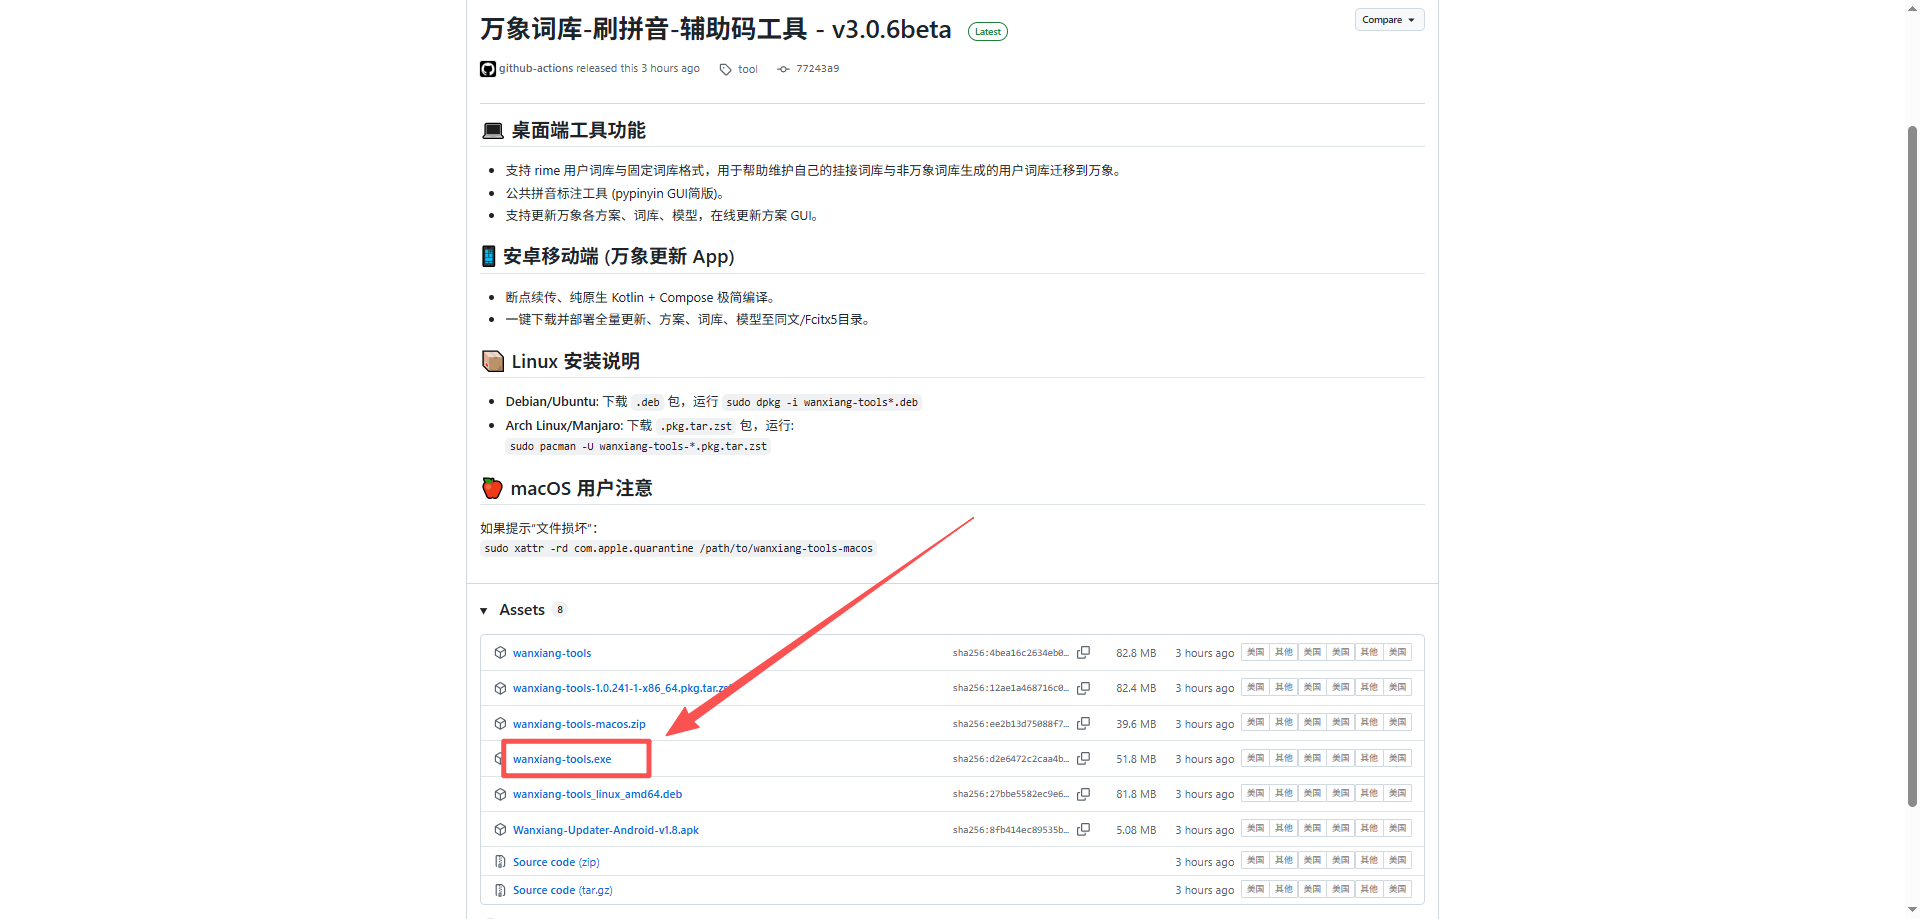Viewport: 1920px width, 919px height.
Task: Click the page's vertical scrollbar thumb
Action: coord(1912,465)
